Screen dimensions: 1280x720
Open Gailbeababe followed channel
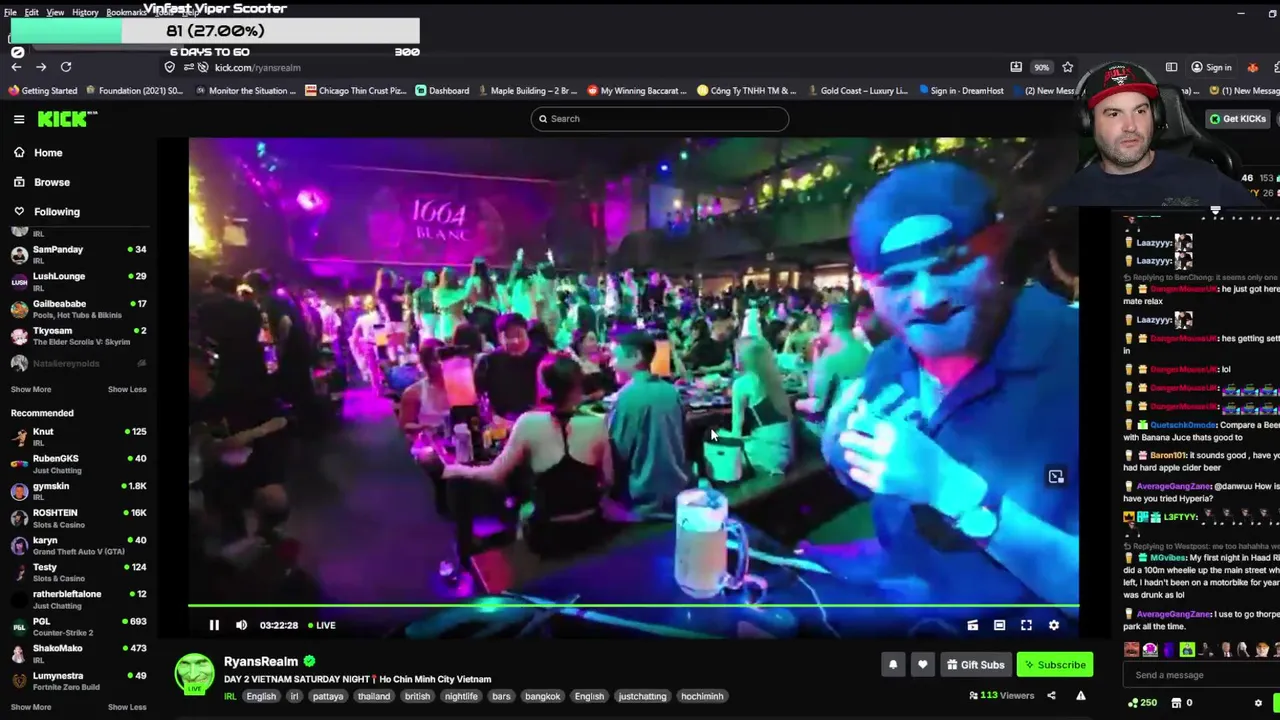[78, 308]
